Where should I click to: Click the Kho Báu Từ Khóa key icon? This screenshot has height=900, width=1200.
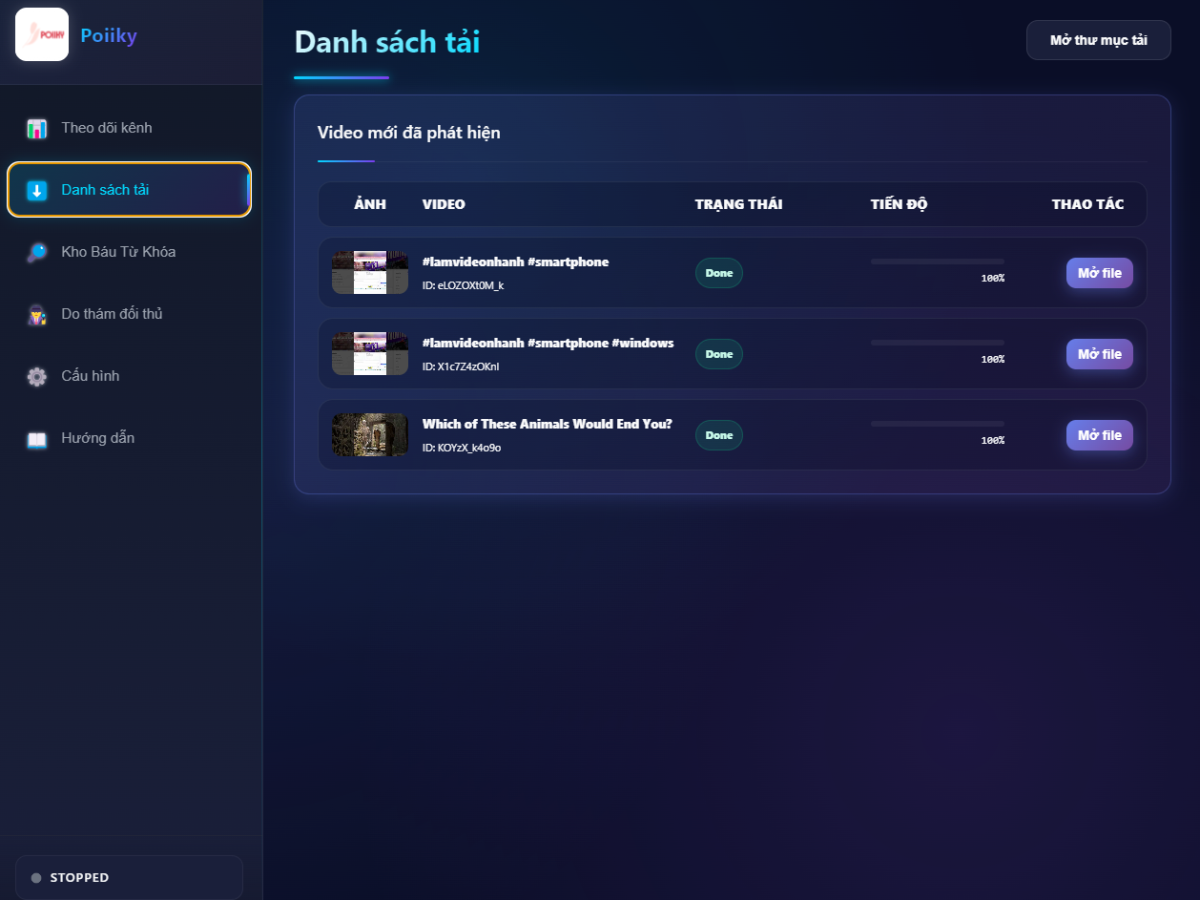pyautogui.click(x=37, y=252)
